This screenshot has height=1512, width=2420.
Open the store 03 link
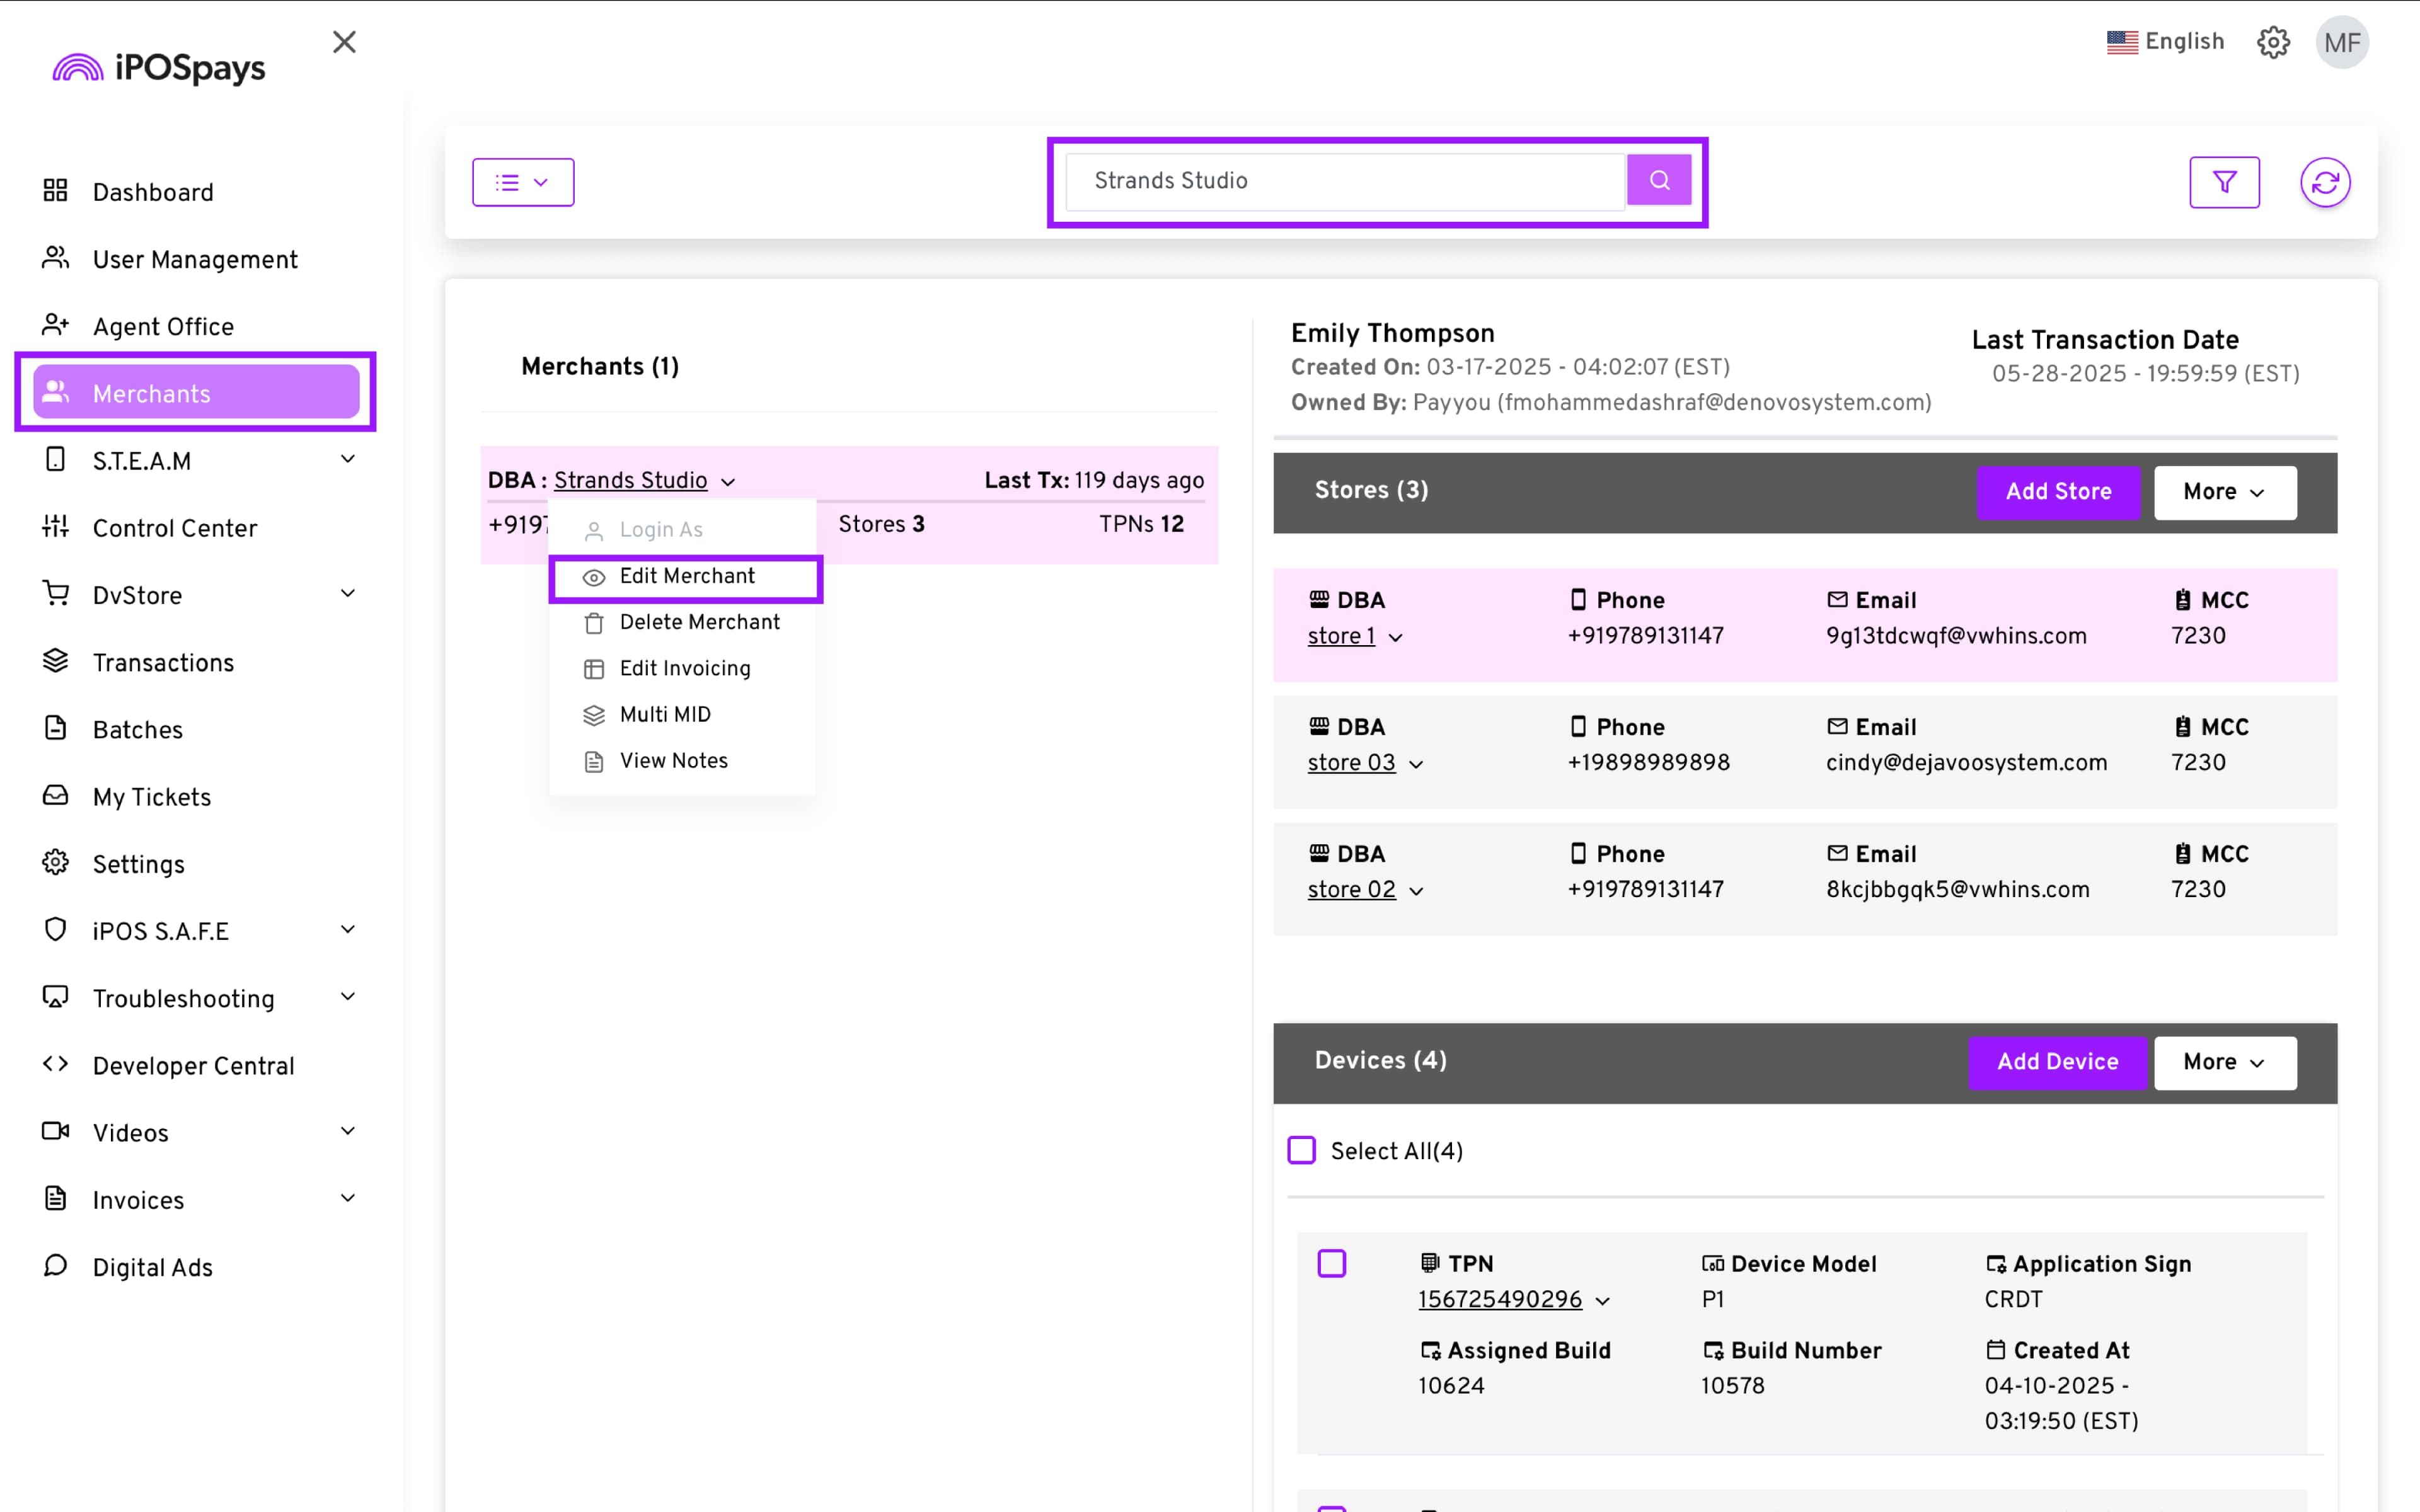pyautogui.click(x=1351, y=762)
